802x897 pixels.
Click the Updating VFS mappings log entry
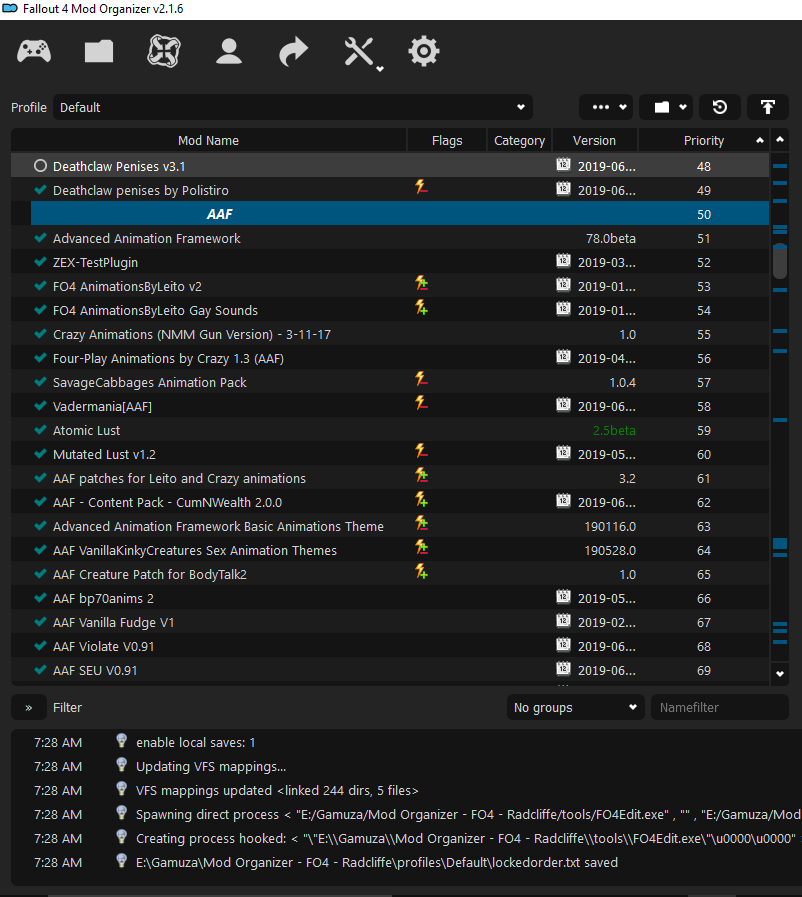211,767
